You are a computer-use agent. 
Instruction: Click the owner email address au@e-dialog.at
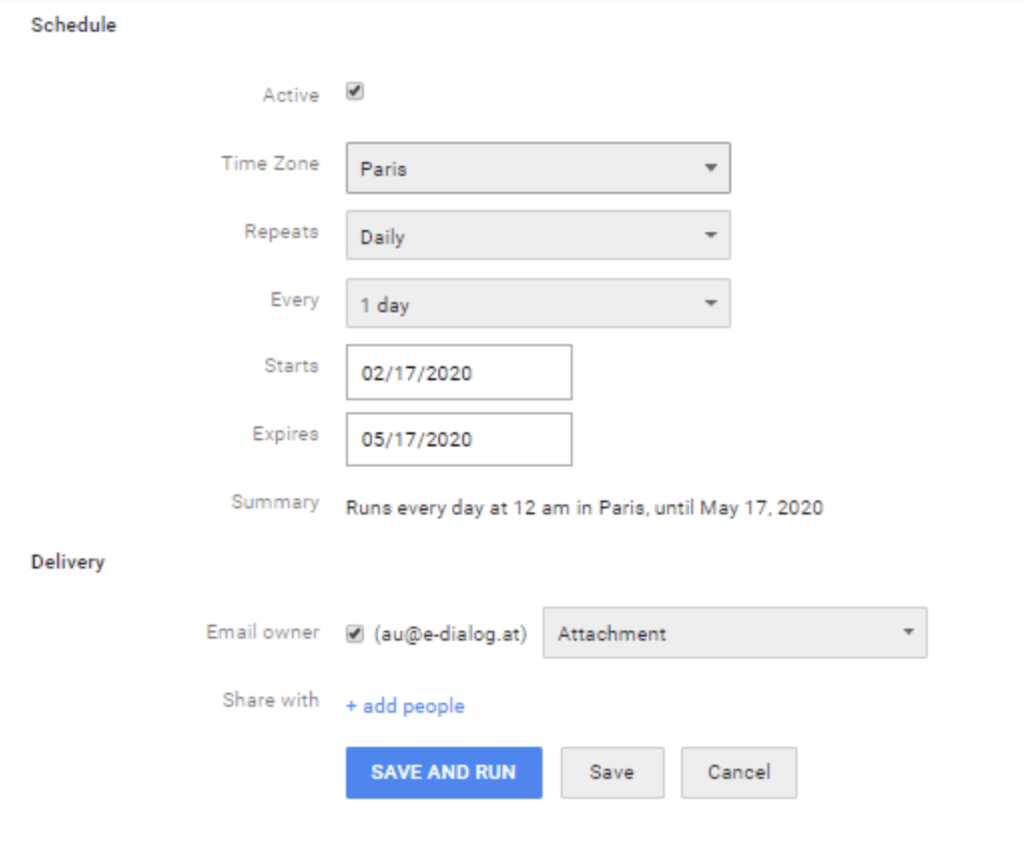(x=447, y=631)
